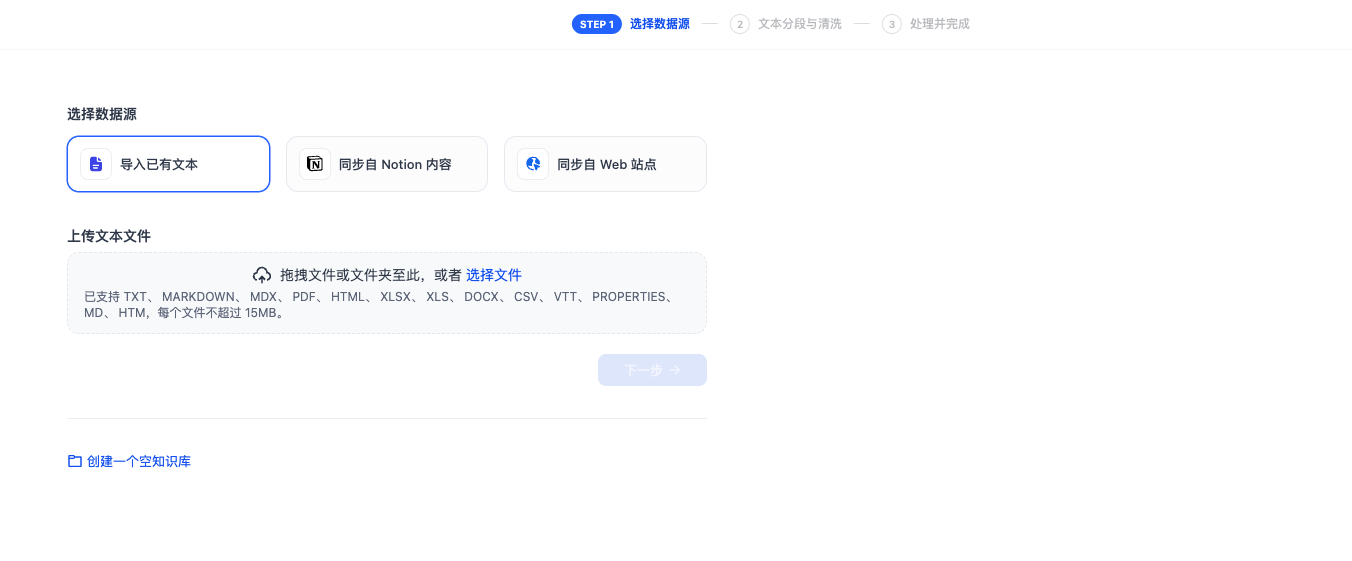
Task: Click the step 2 circle indicator
Action: [740, 24]
